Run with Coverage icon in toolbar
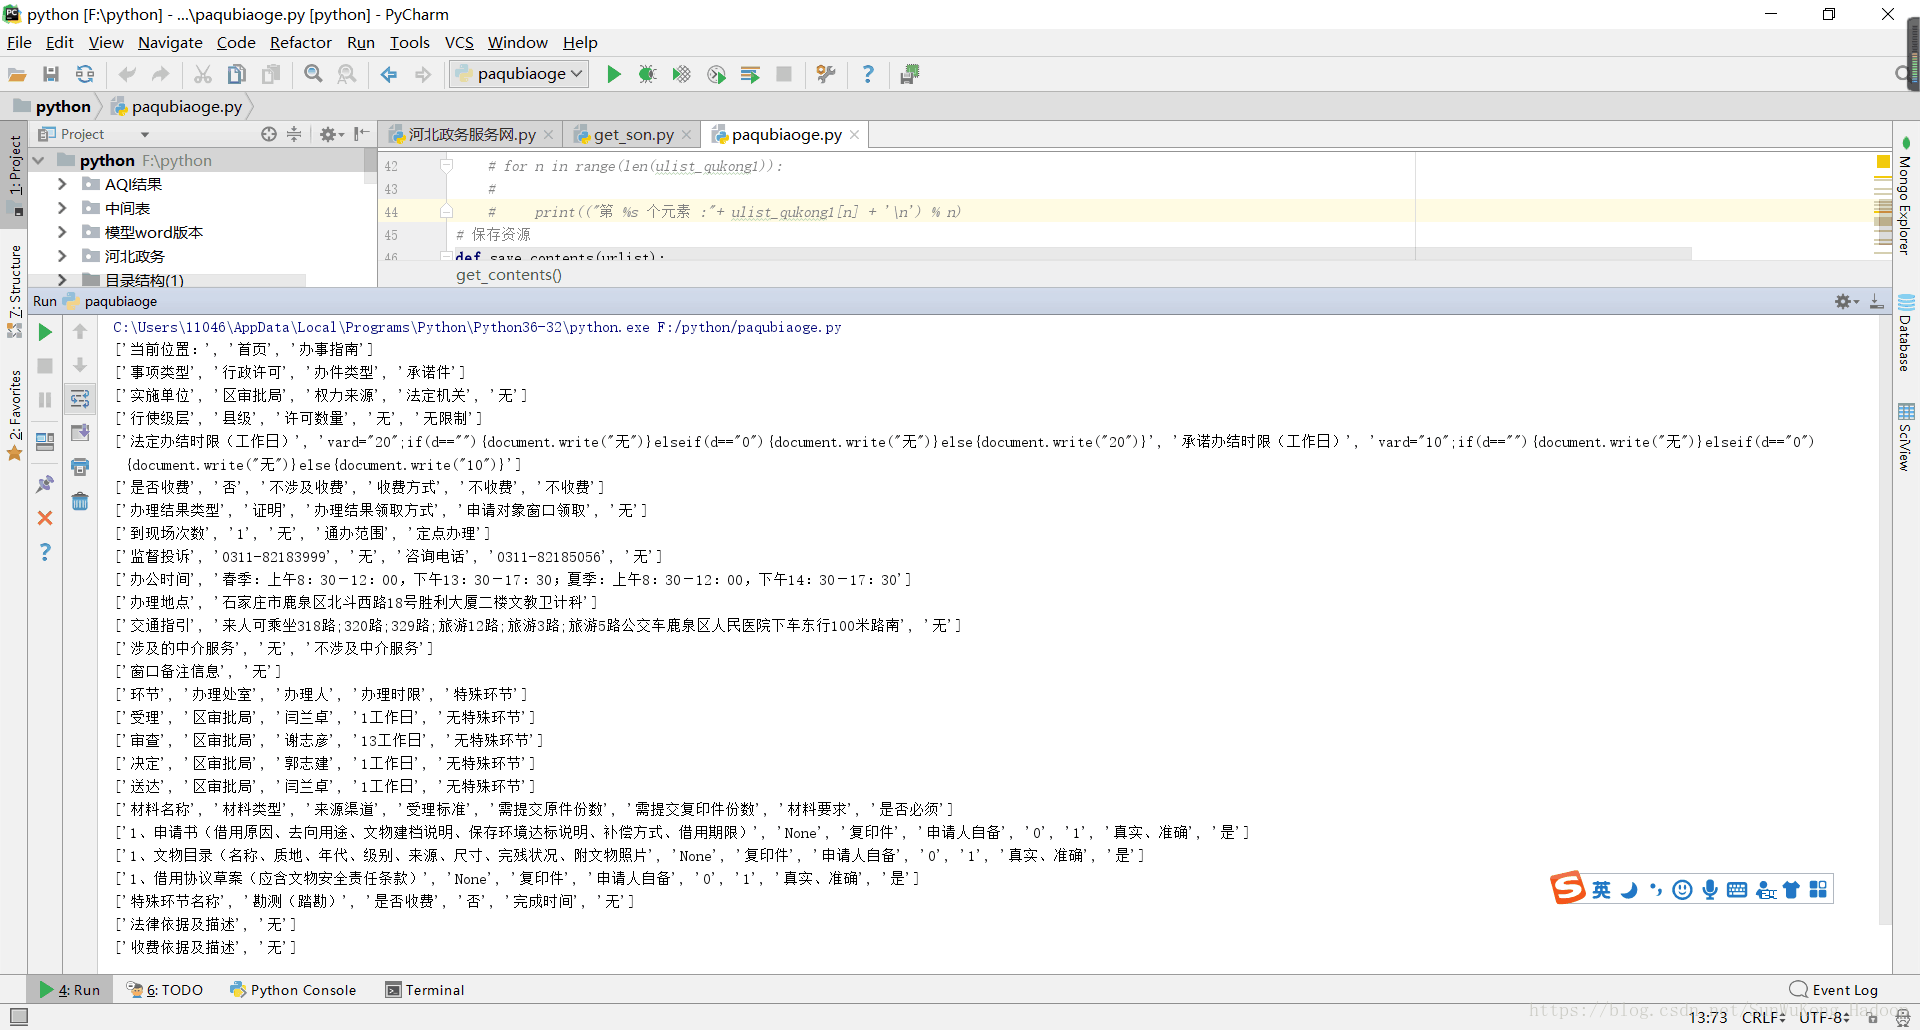The image size is (1920, 1030). (681, 74)
